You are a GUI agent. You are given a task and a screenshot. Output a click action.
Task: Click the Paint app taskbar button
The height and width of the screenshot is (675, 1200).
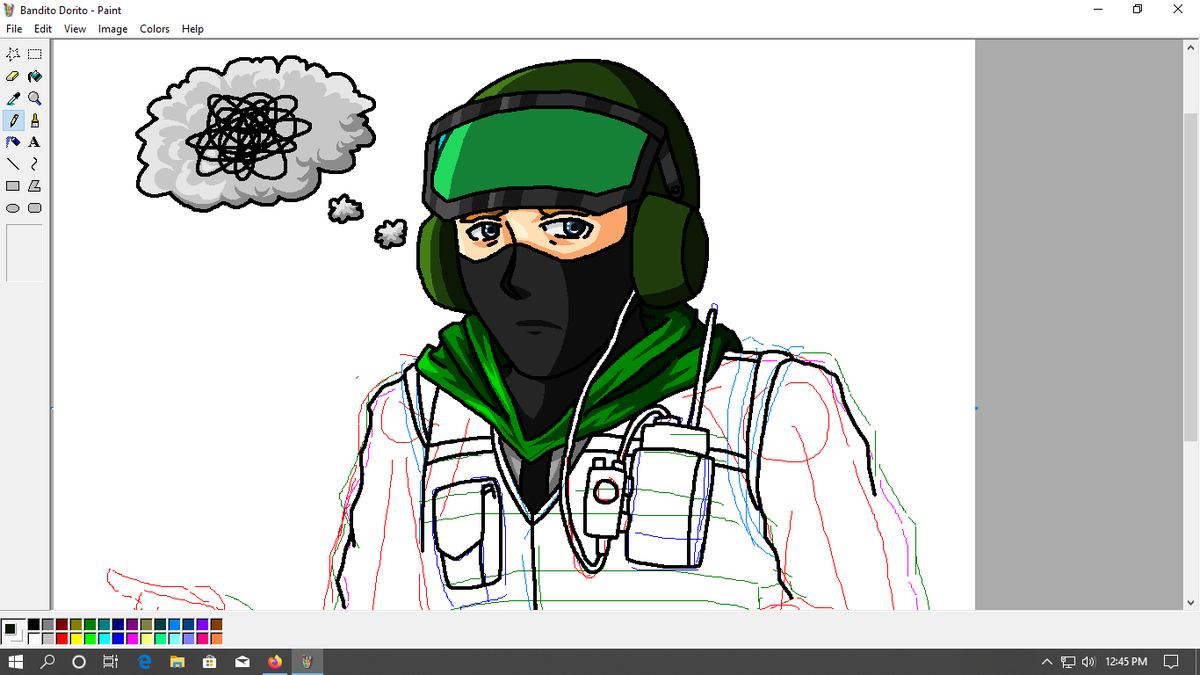[x=307, y=662]
